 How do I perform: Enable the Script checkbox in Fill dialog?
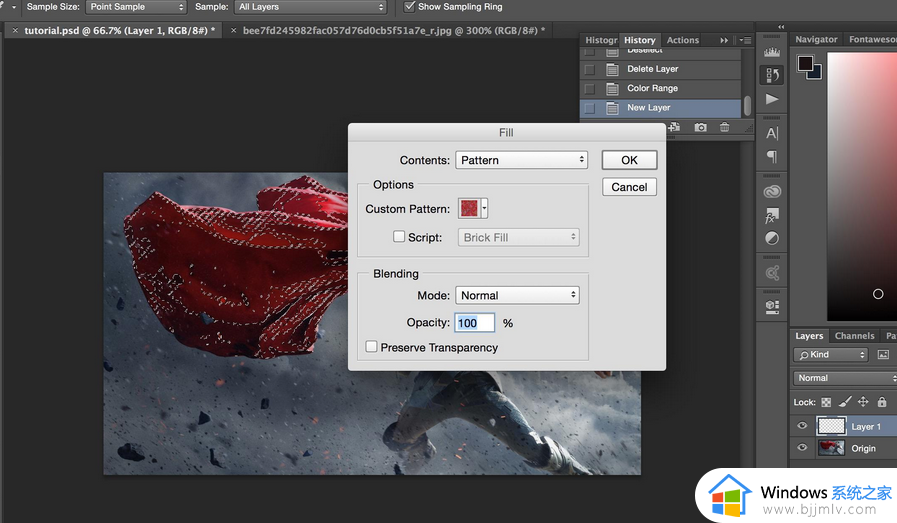[399, 236]
